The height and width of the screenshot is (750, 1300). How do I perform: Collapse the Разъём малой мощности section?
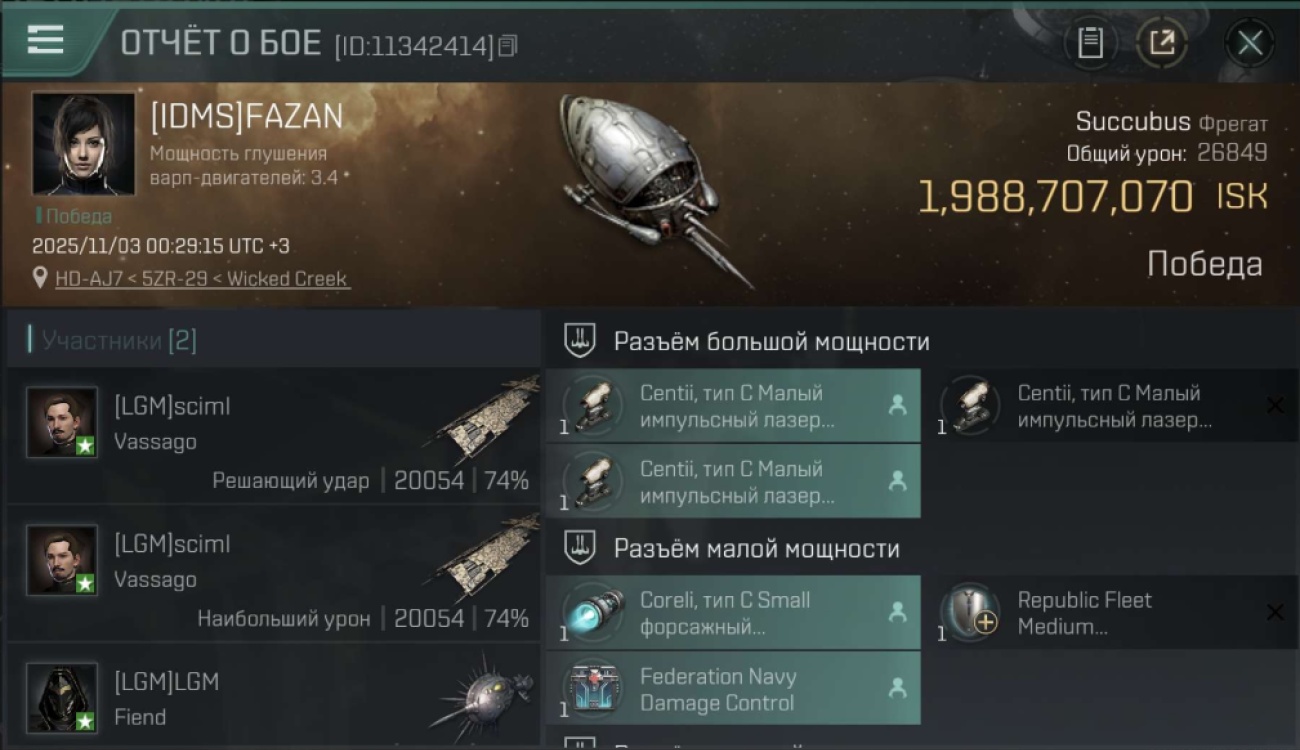click(732, 548)
